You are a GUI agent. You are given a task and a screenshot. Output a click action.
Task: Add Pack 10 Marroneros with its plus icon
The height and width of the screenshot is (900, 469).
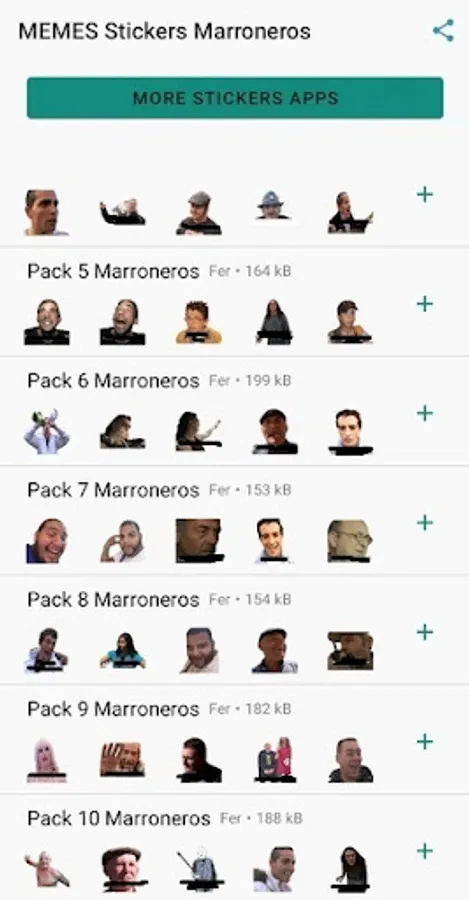tap(425, 851)
